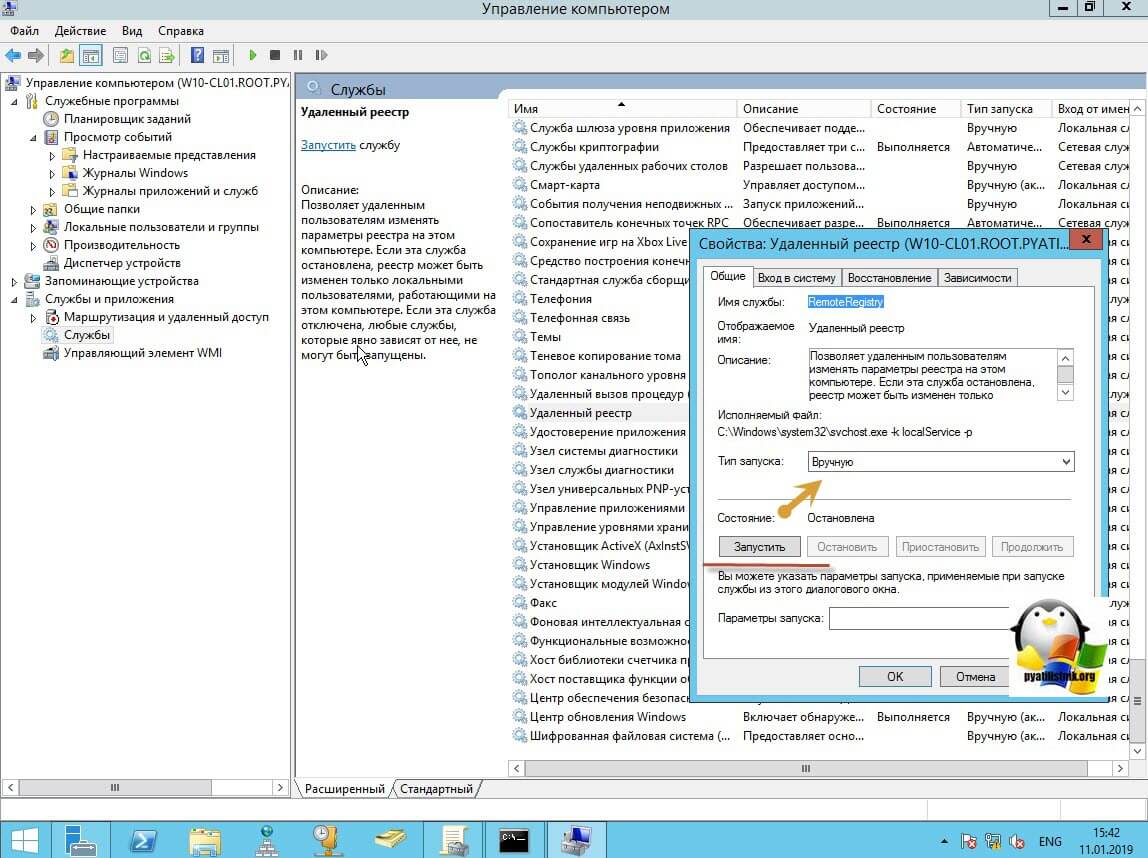Click the blue Help question mark icon

coord(198,55)
